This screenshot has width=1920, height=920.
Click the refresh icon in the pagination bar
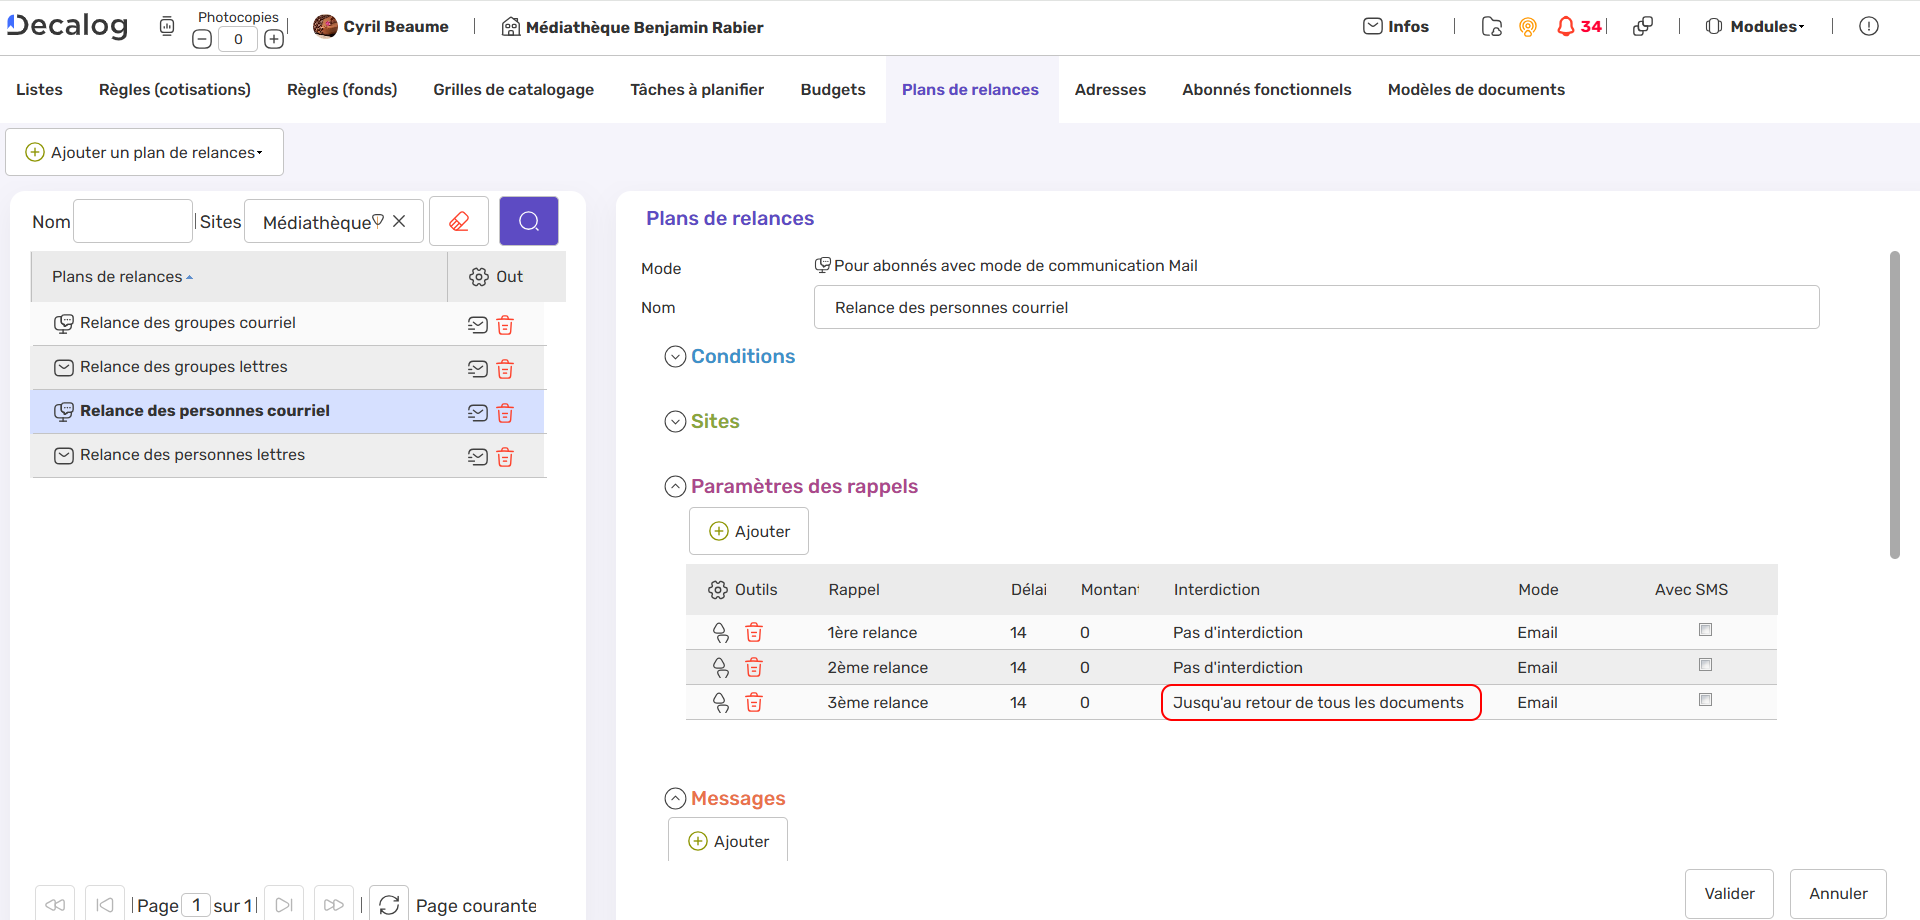coord(389,904)
